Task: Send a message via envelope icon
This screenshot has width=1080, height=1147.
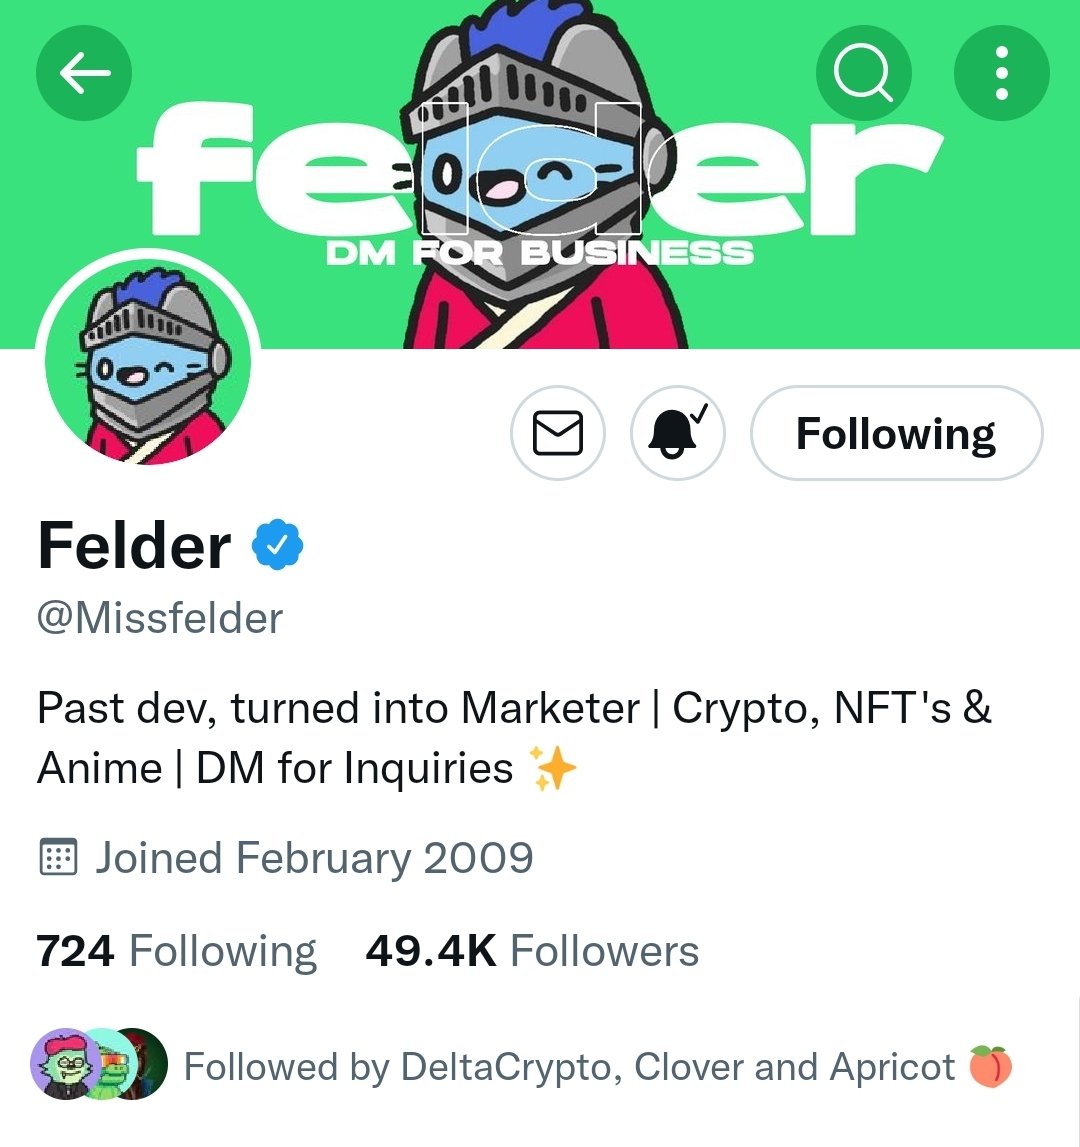Action: coord(558,433)
